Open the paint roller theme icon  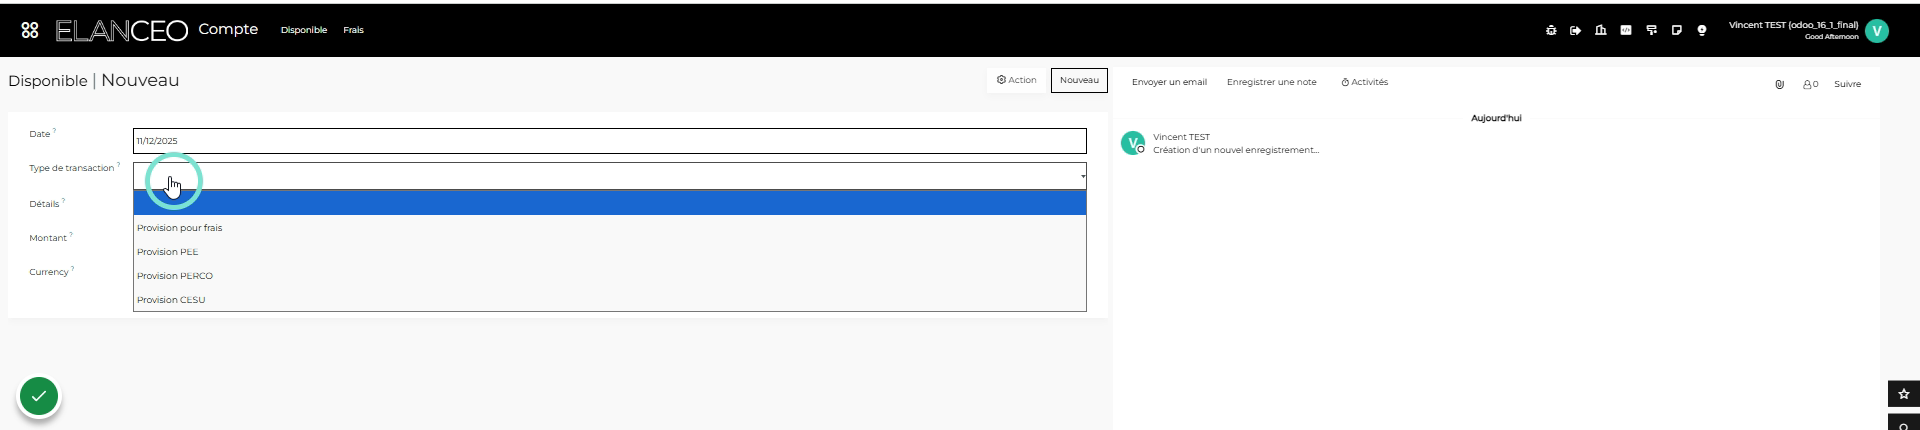point(1651,30)
